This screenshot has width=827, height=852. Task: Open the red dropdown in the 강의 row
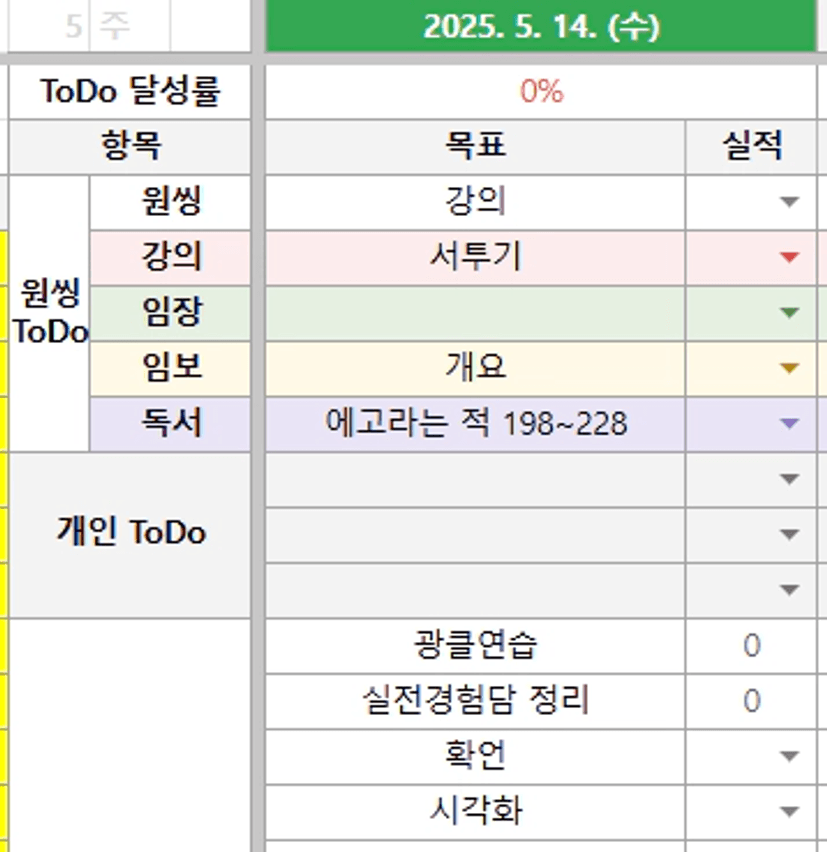(x=790, y=258)
